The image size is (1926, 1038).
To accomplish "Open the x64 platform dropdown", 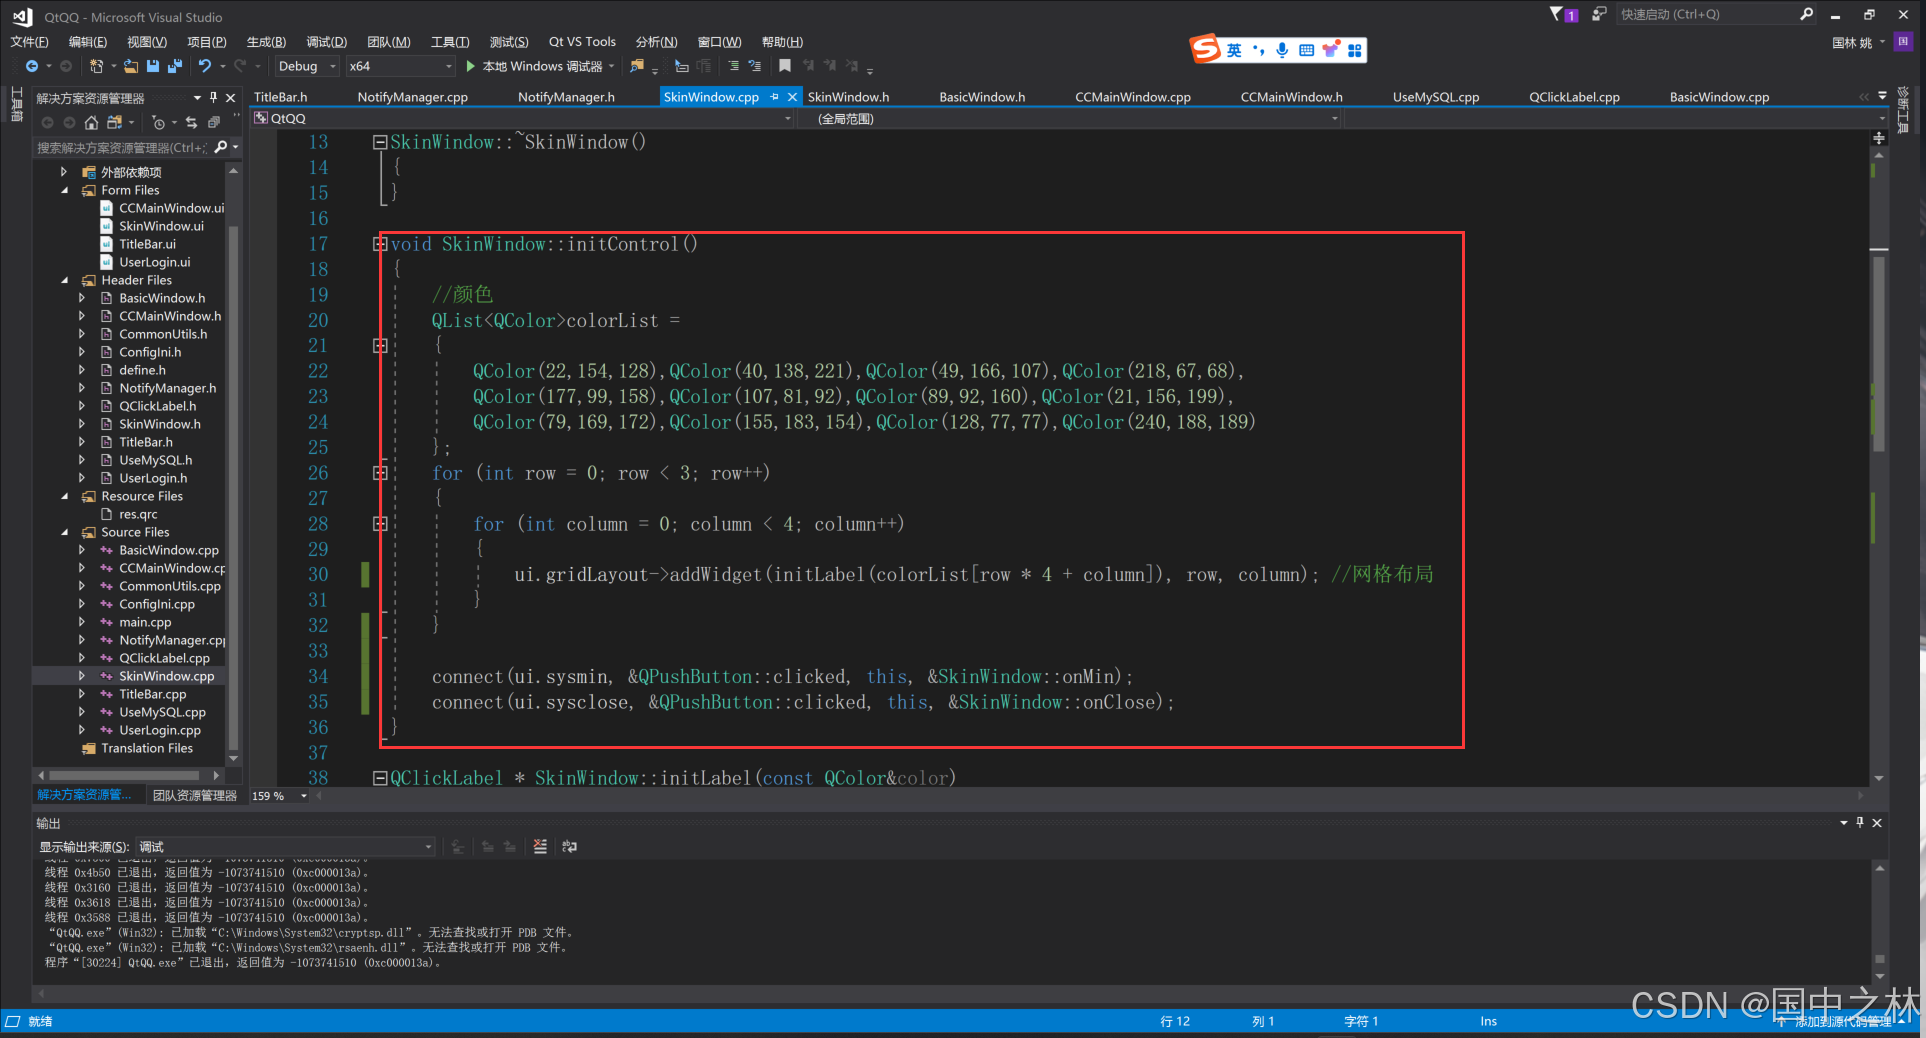I will [400, 66].
